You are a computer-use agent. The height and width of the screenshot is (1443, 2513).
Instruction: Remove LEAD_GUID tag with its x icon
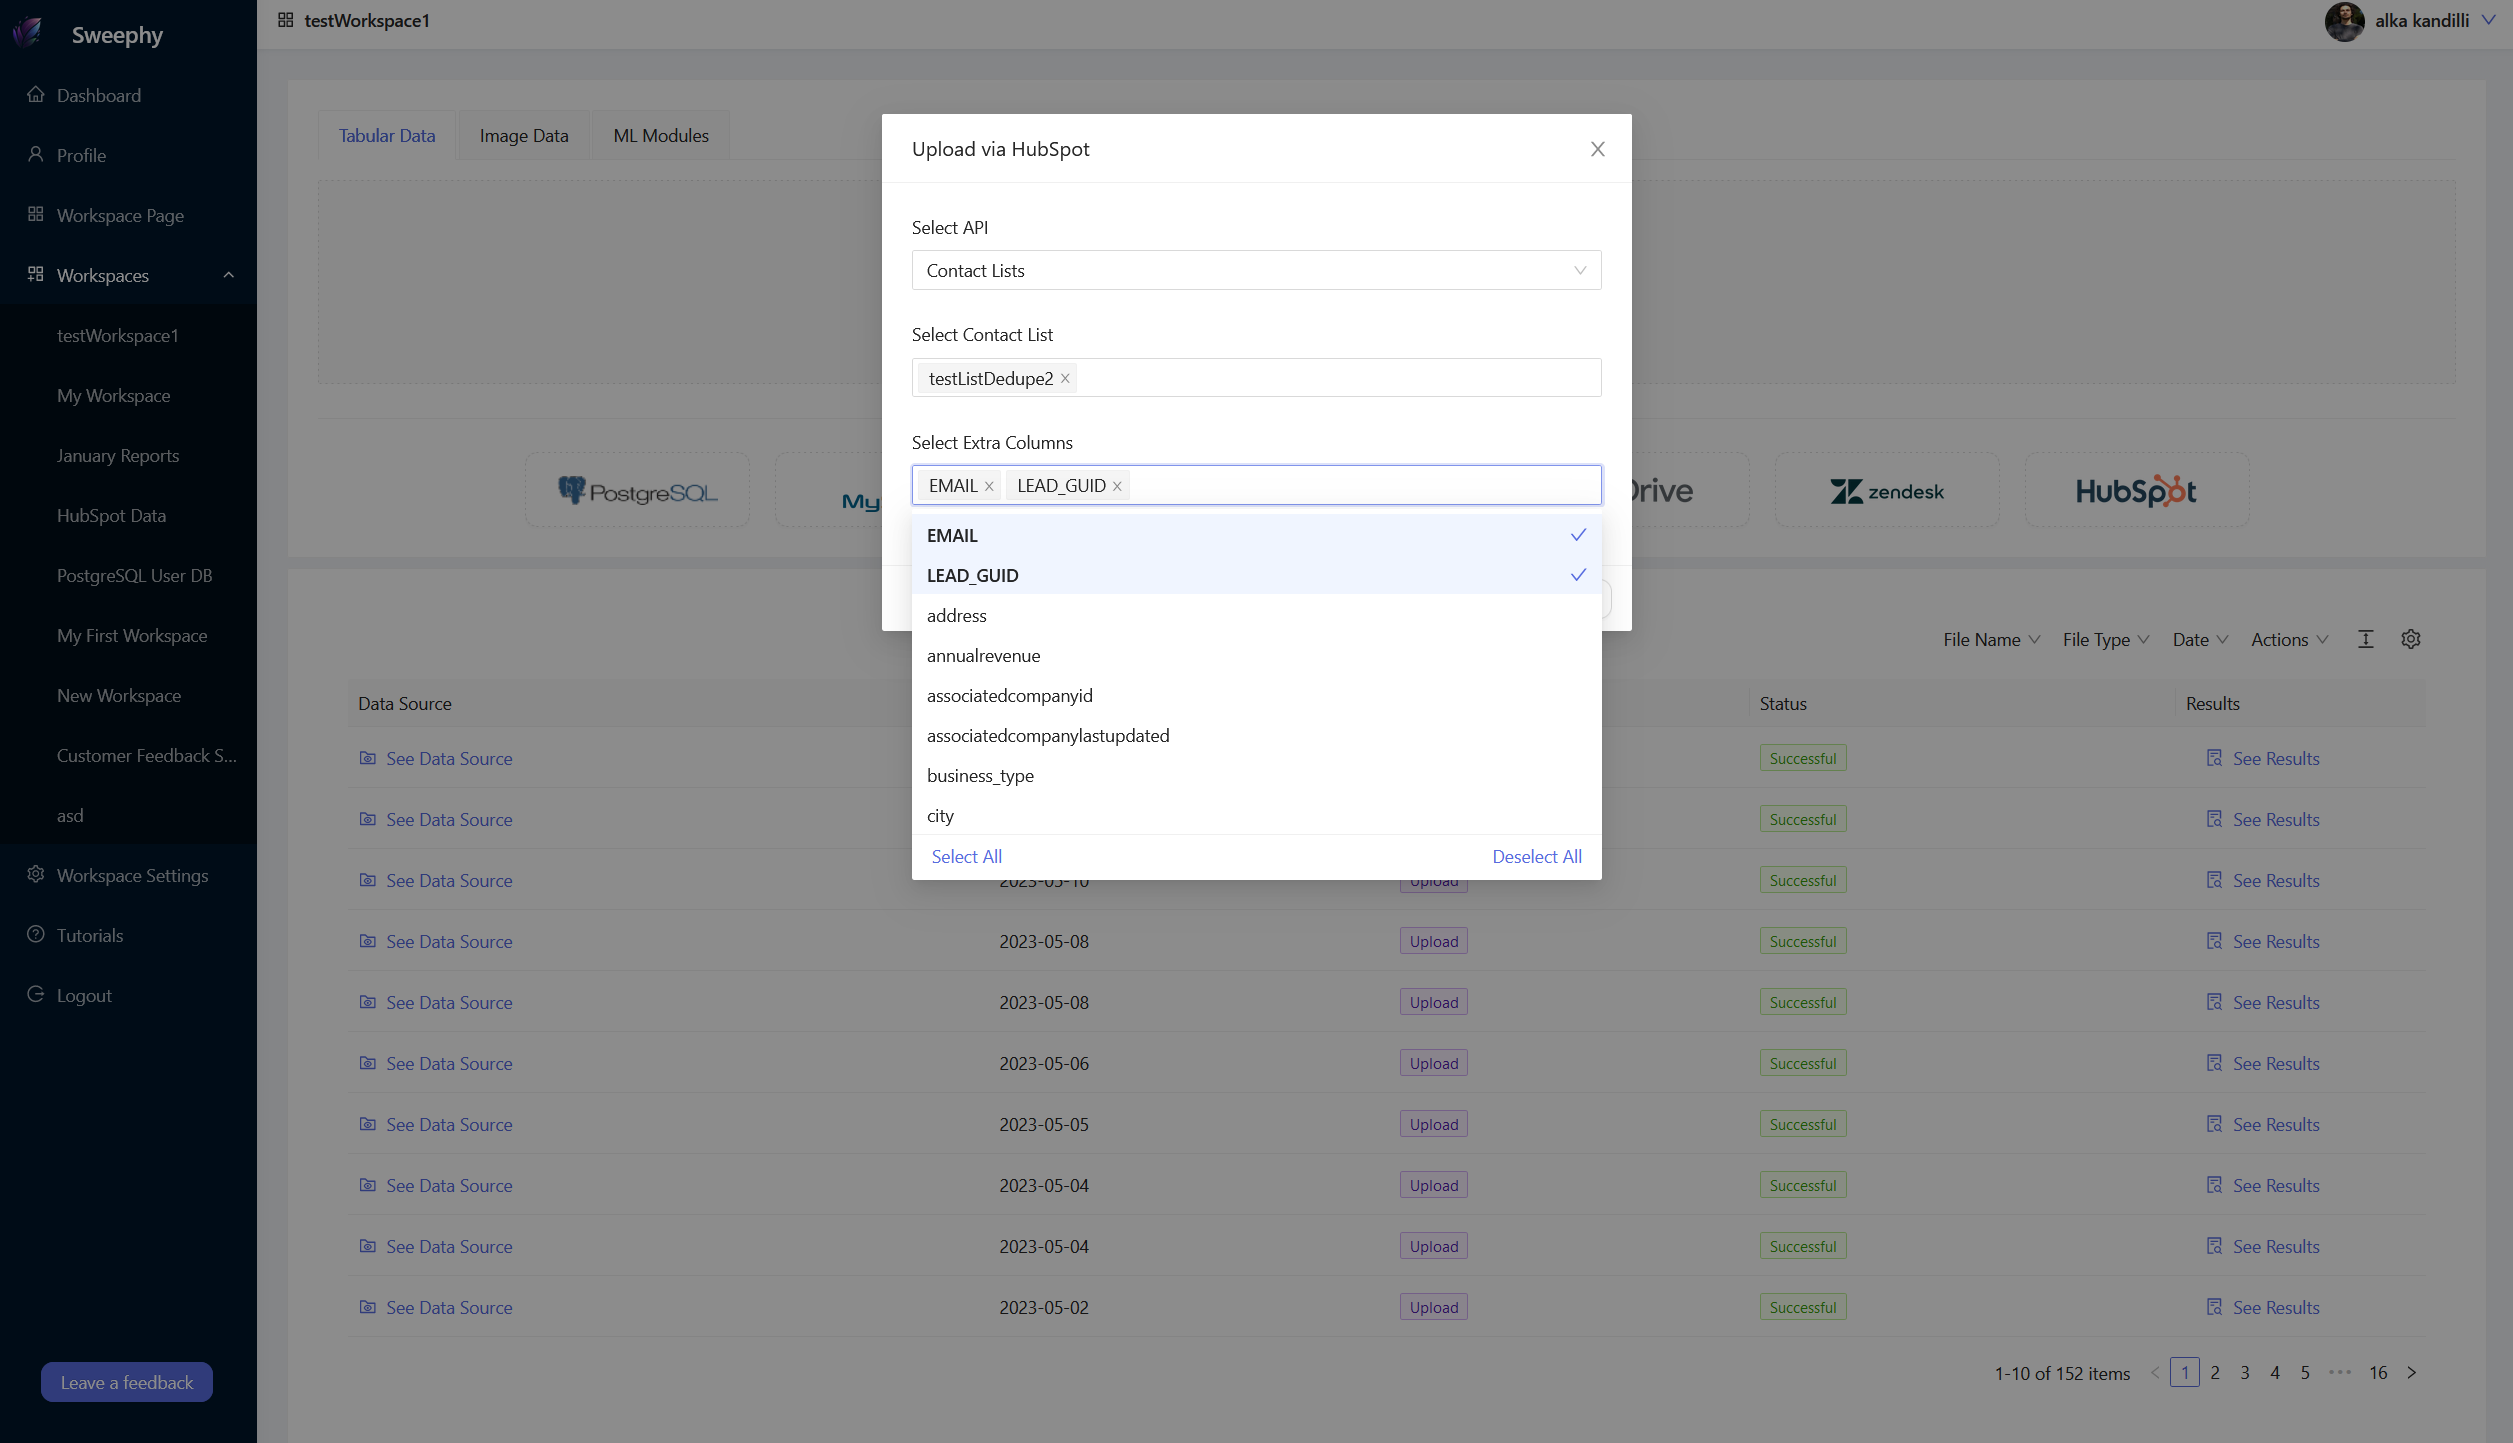point(1117,486)
